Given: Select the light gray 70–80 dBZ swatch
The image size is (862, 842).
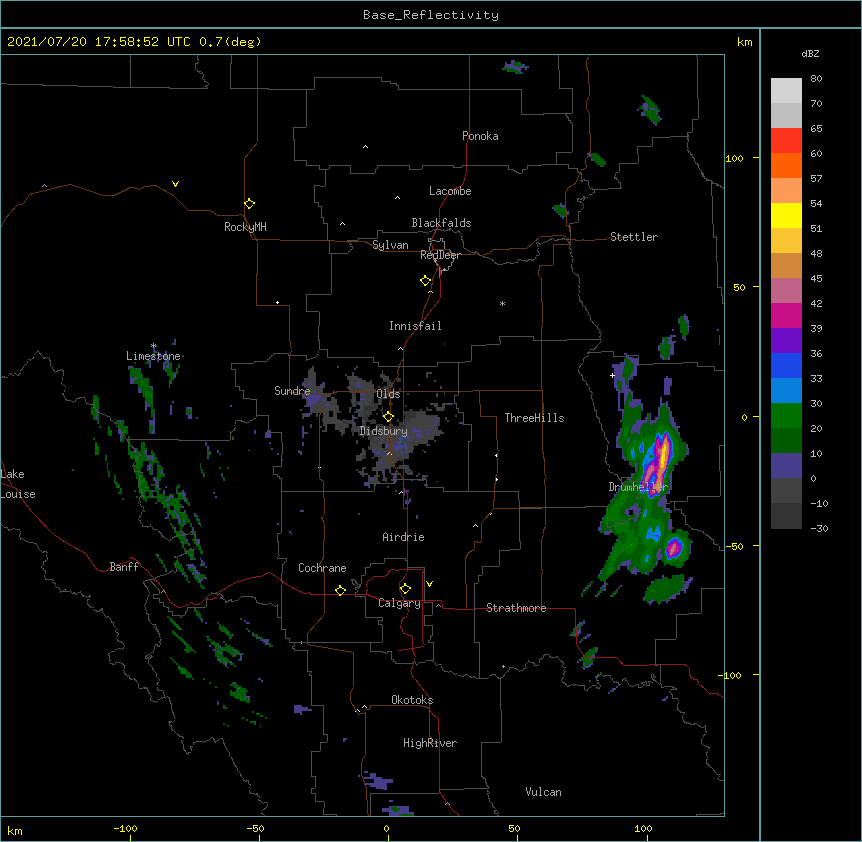Looking at the screenshot, I should 786,91.
